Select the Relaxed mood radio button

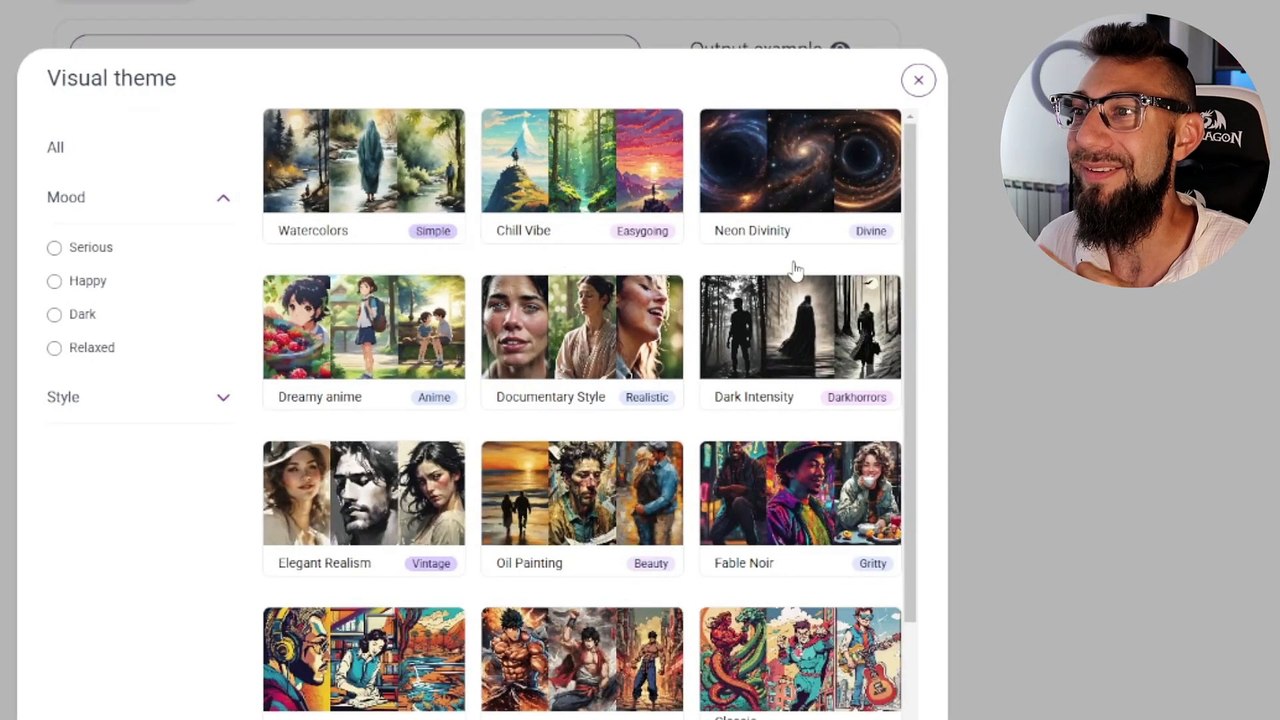pyautogui.click(x=54, y=348)
